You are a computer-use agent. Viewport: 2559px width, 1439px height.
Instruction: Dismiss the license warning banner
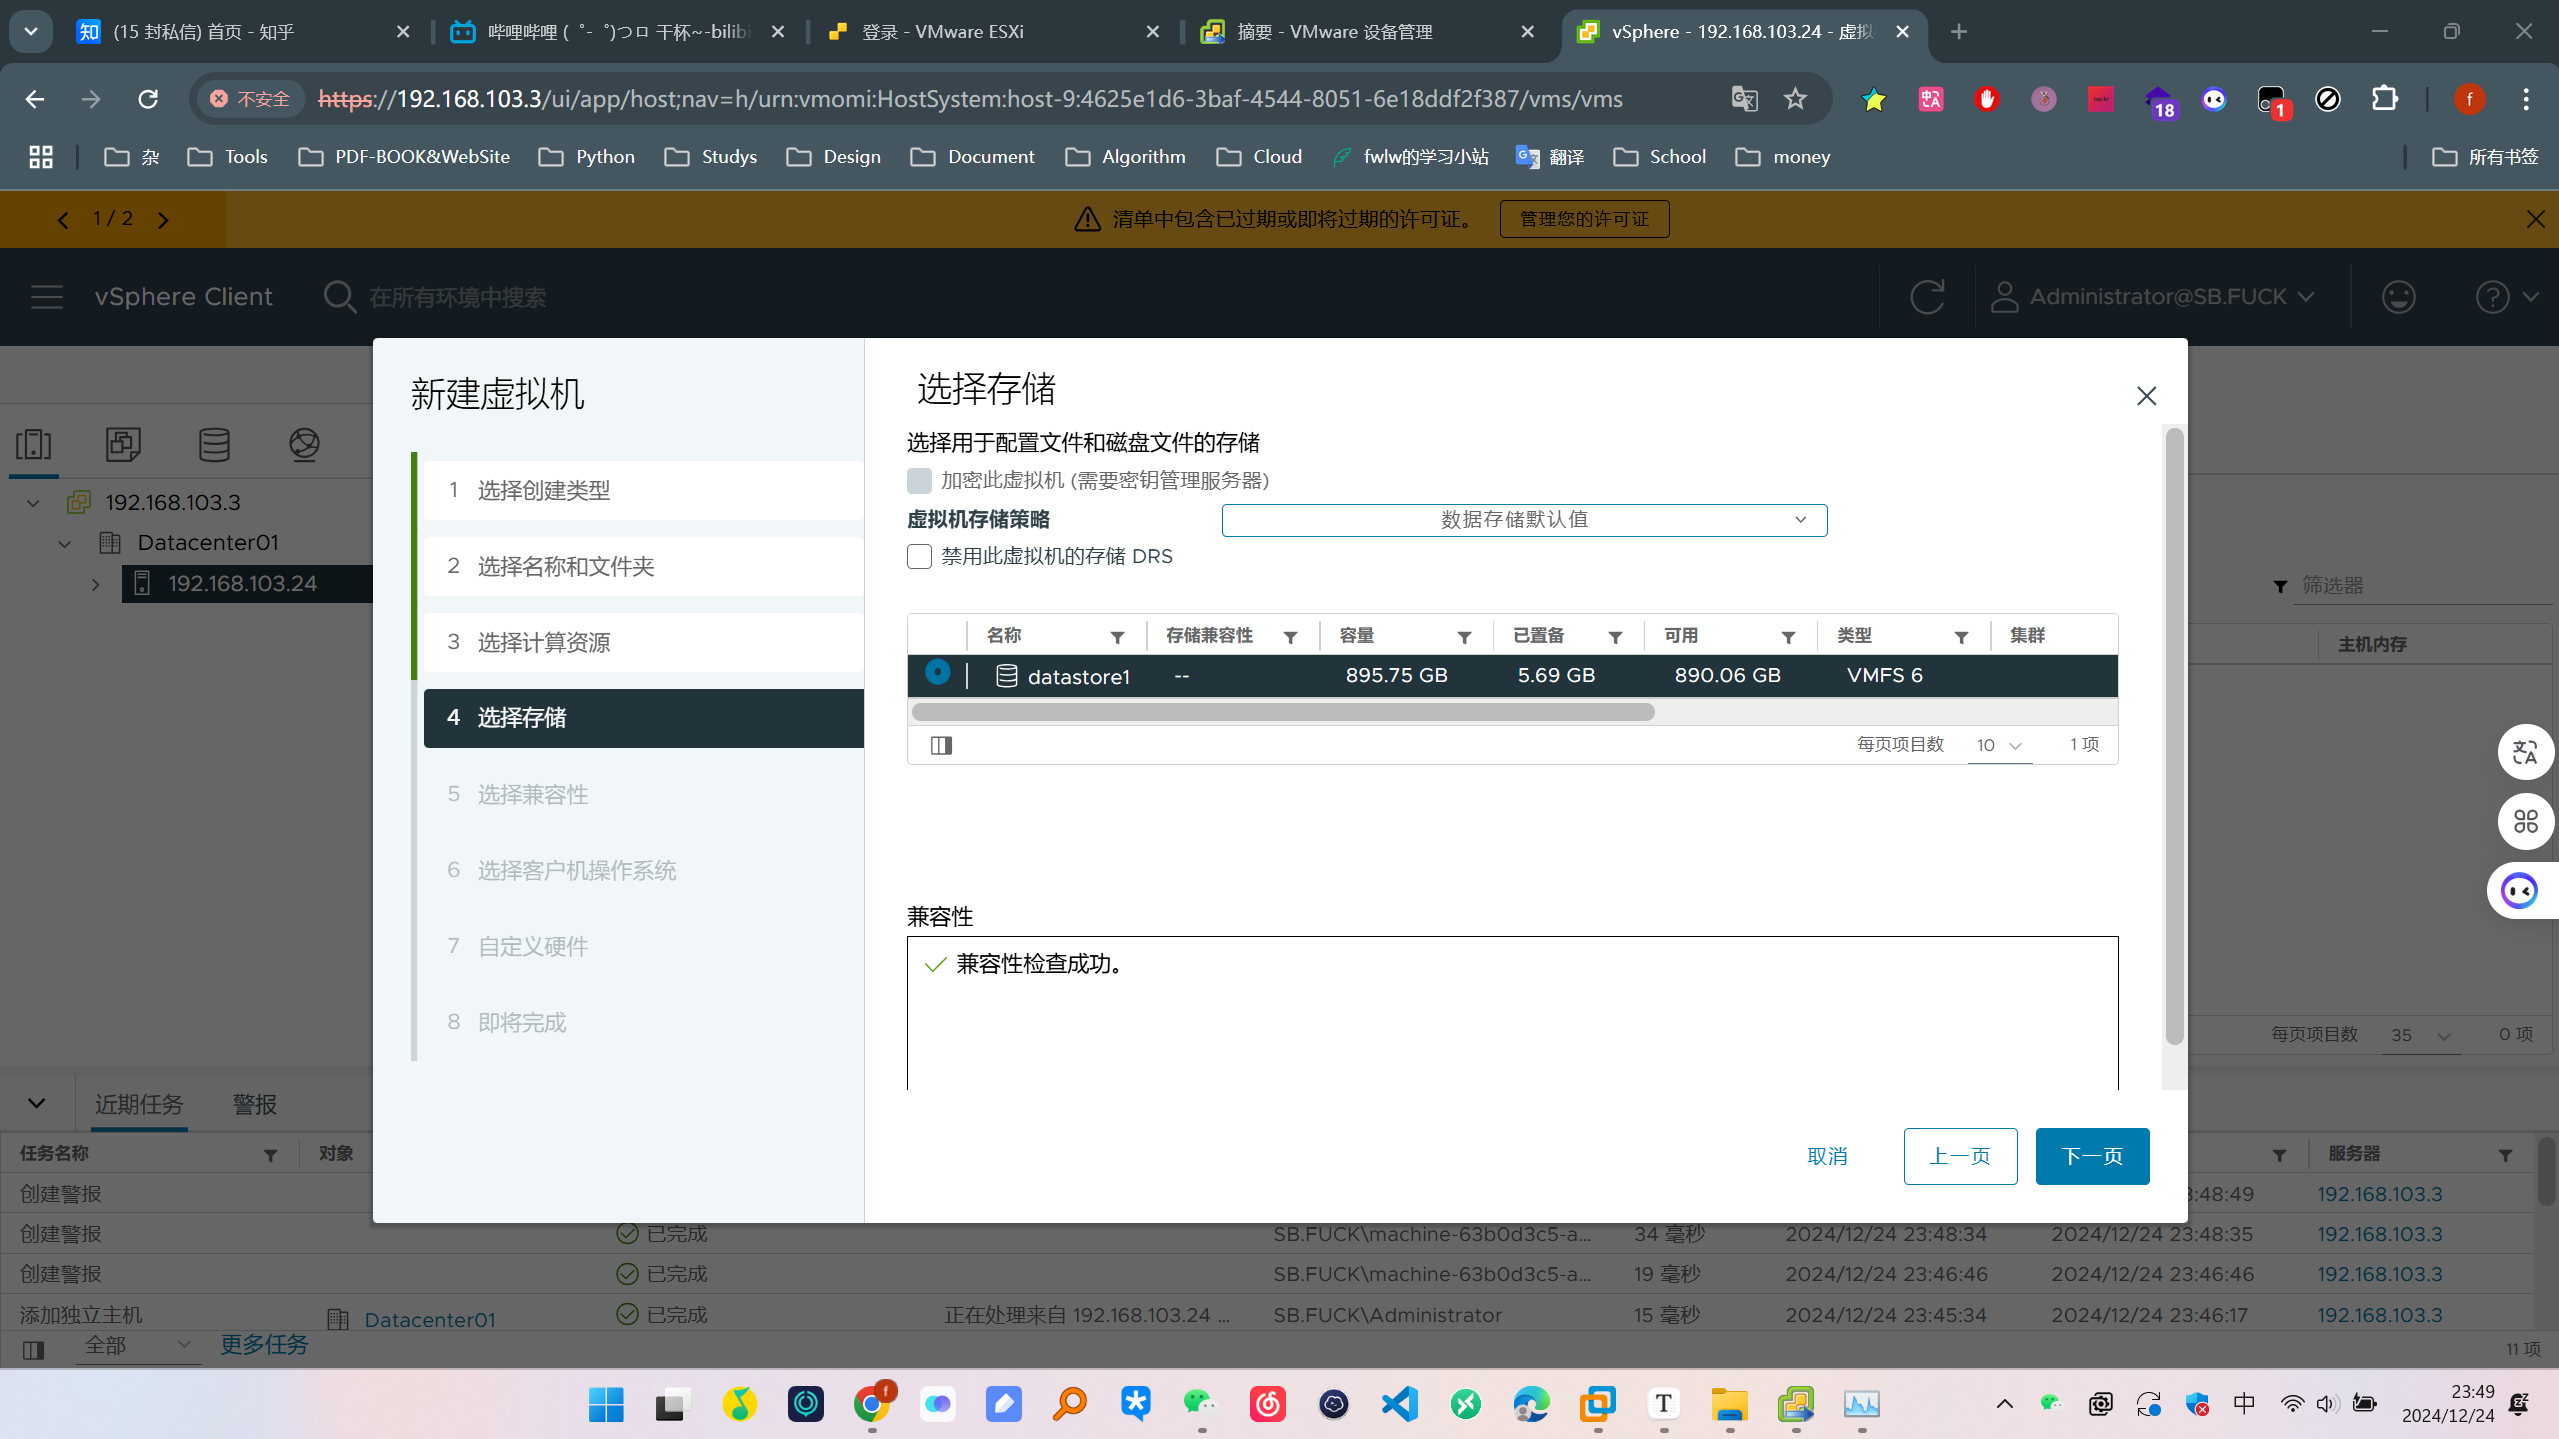[2535, 219]
